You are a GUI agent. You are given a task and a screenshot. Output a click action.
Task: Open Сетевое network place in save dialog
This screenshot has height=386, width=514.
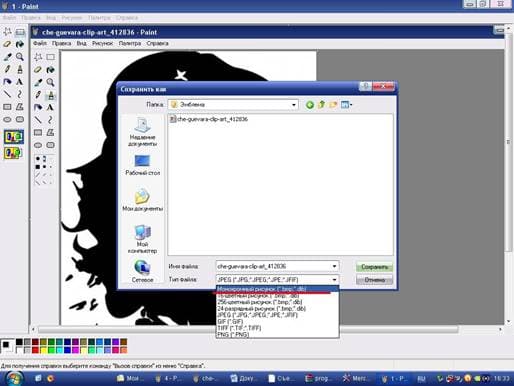tap(143, 271)
